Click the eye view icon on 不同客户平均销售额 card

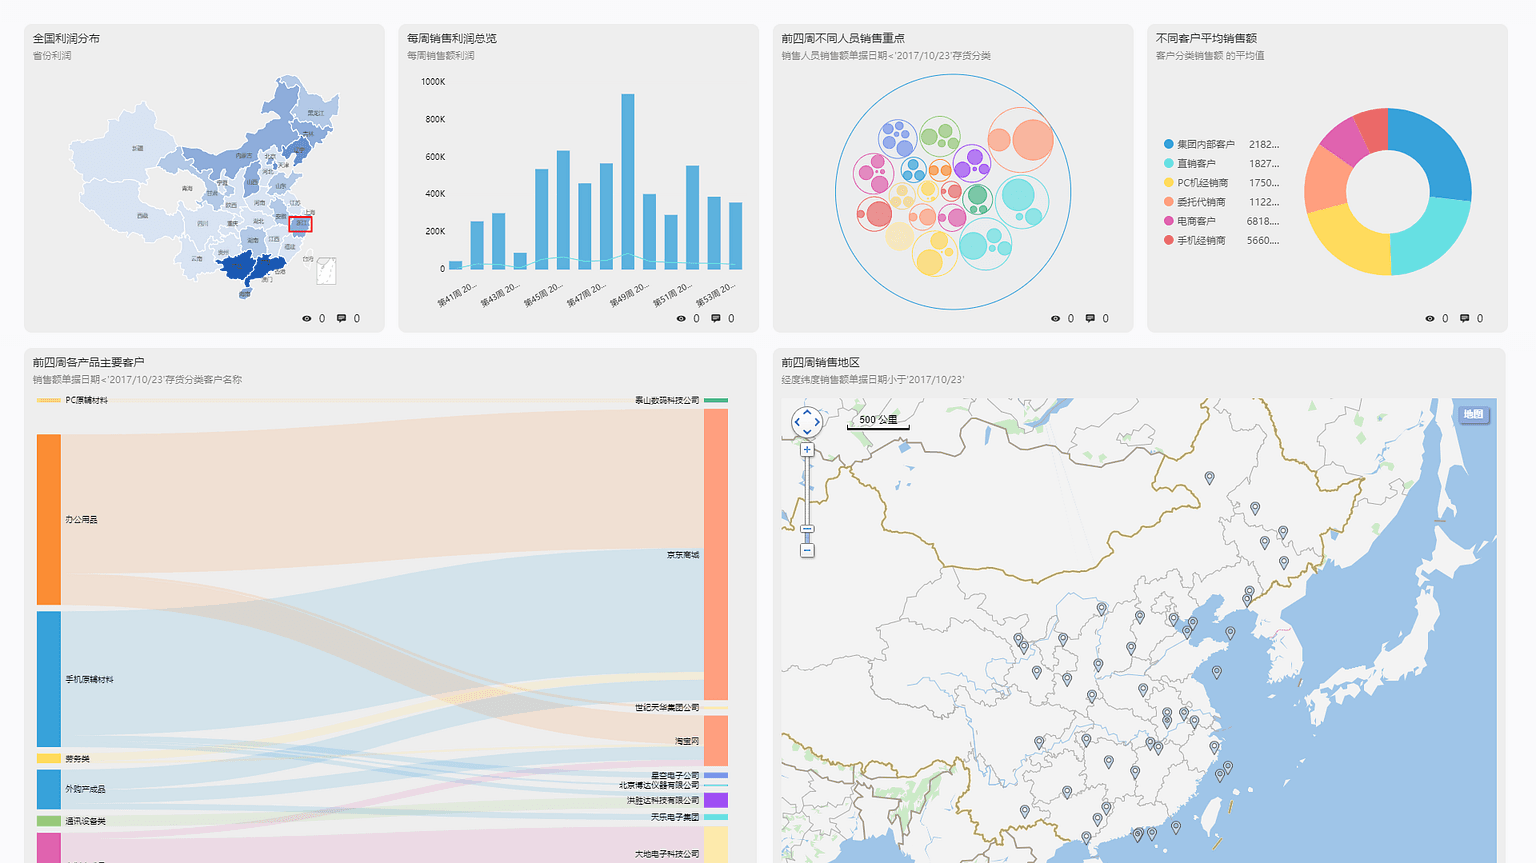[1430, 319]
